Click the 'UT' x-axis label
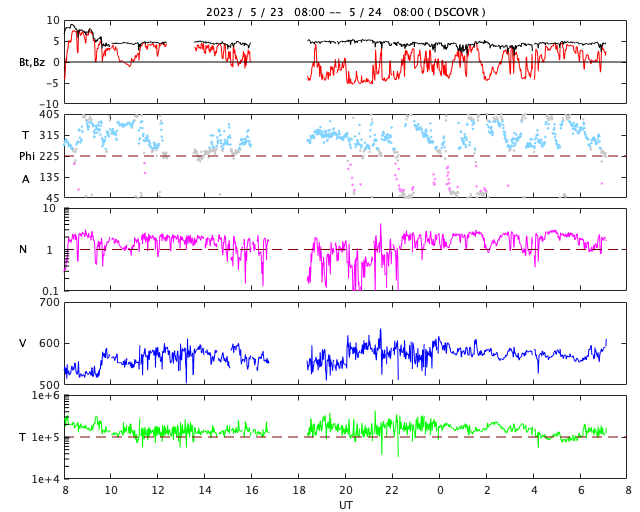The height and width of the screenshot is (512, 640). 346,505
